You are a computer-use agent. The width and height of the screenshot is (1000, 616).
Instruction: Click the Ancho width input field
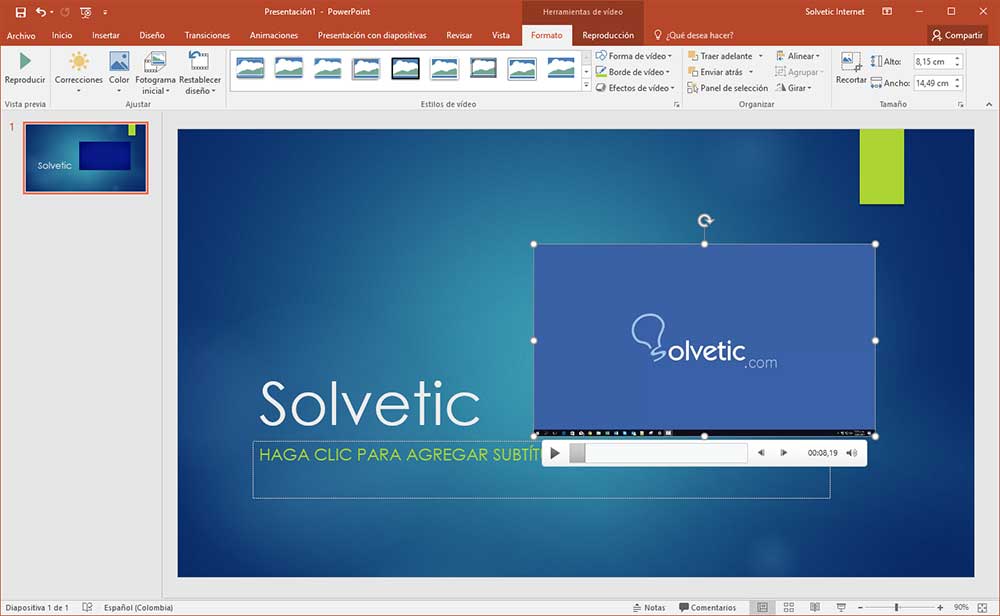(934, 83)
